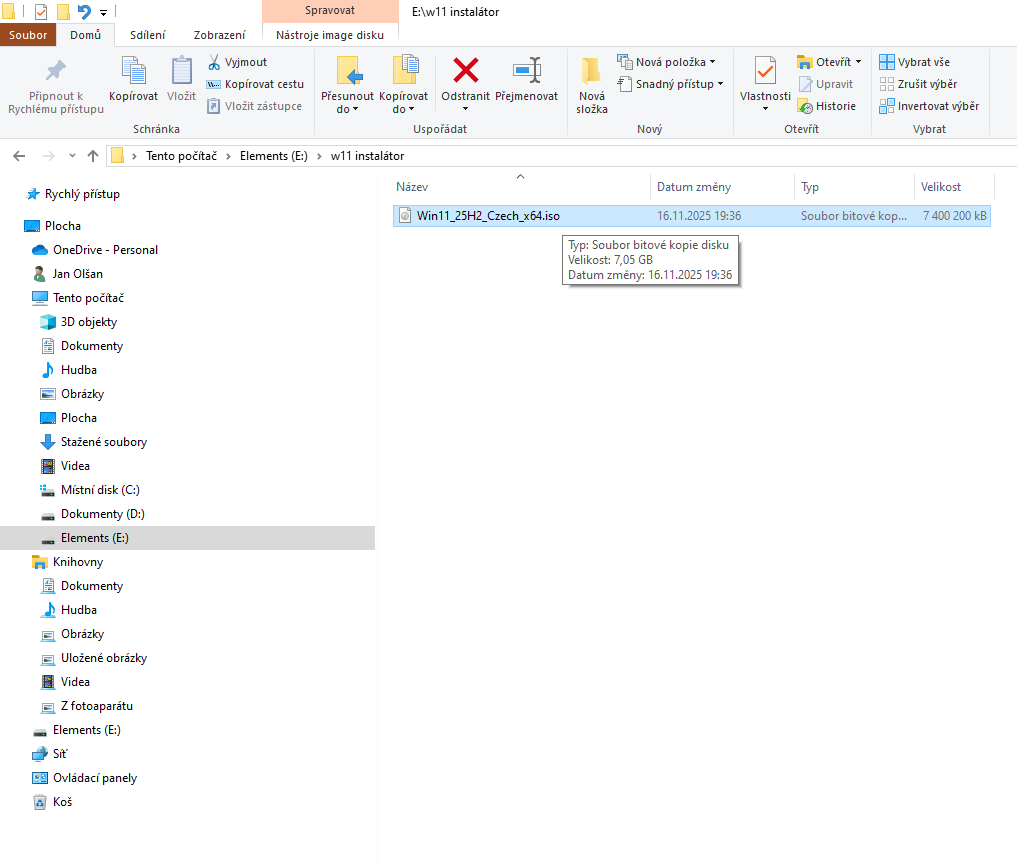Screen dimensions: 1017x865
Task: Select the highlighted Elements (E:) under Tento počítač
Action: [x=187, y=538]
